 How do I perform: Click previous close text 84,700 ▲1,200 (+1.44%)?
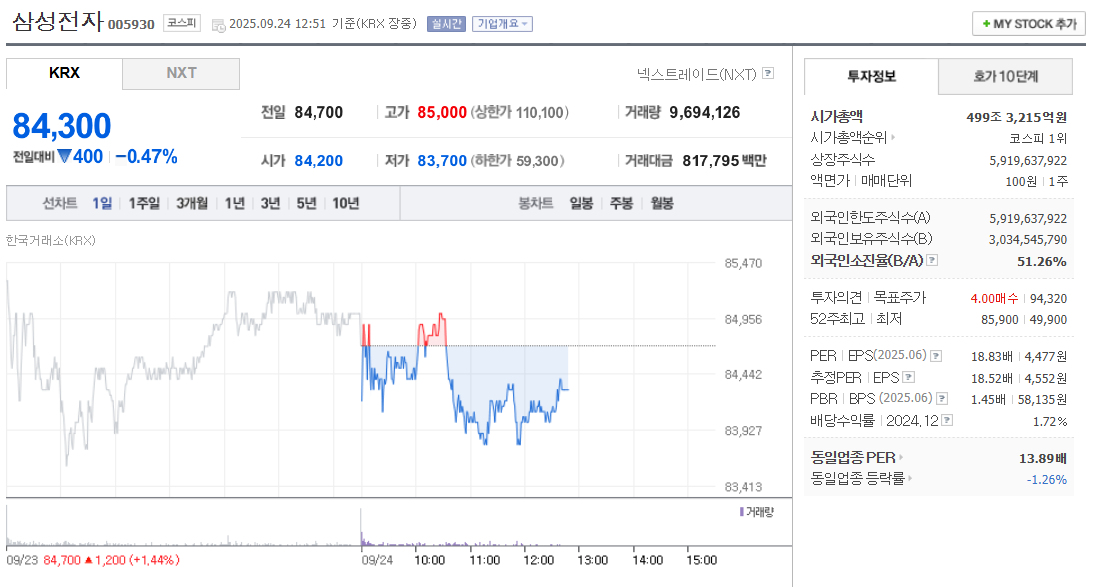pos(112,560)
